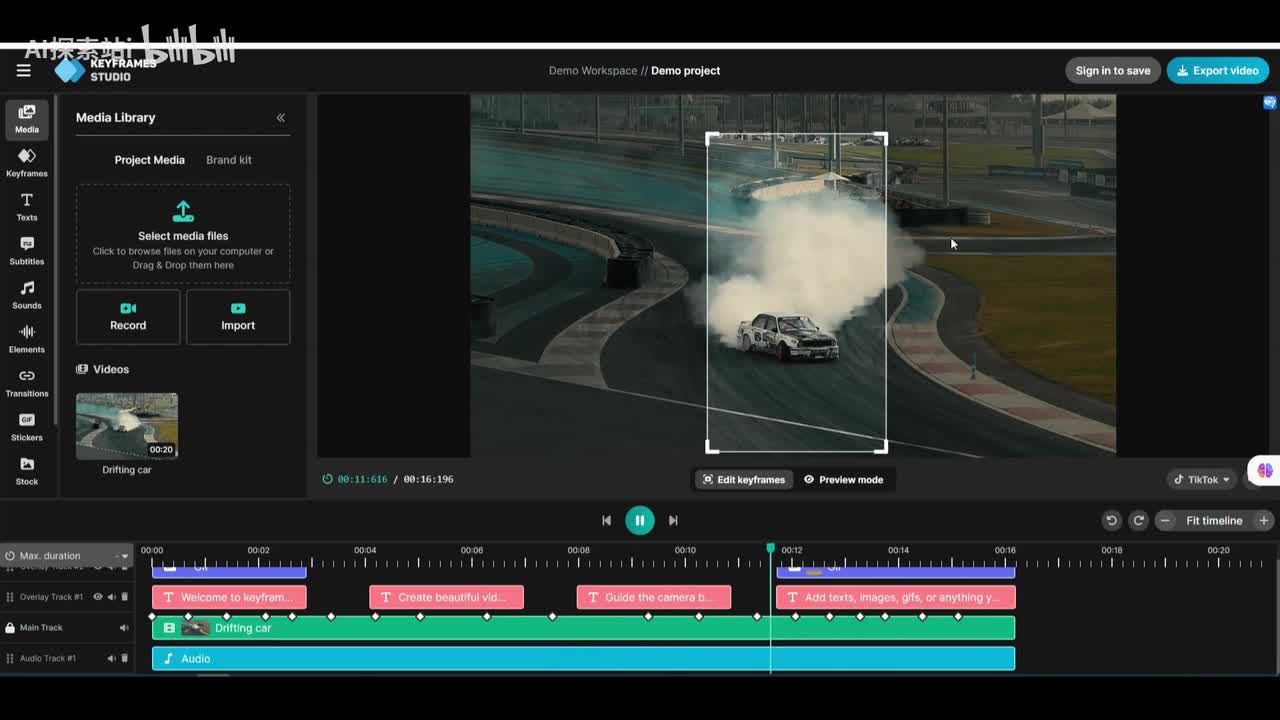Screen dimensions: 1280x720
Task: Open the Texts tool in sidebar
Action: (x=27, y=207)
